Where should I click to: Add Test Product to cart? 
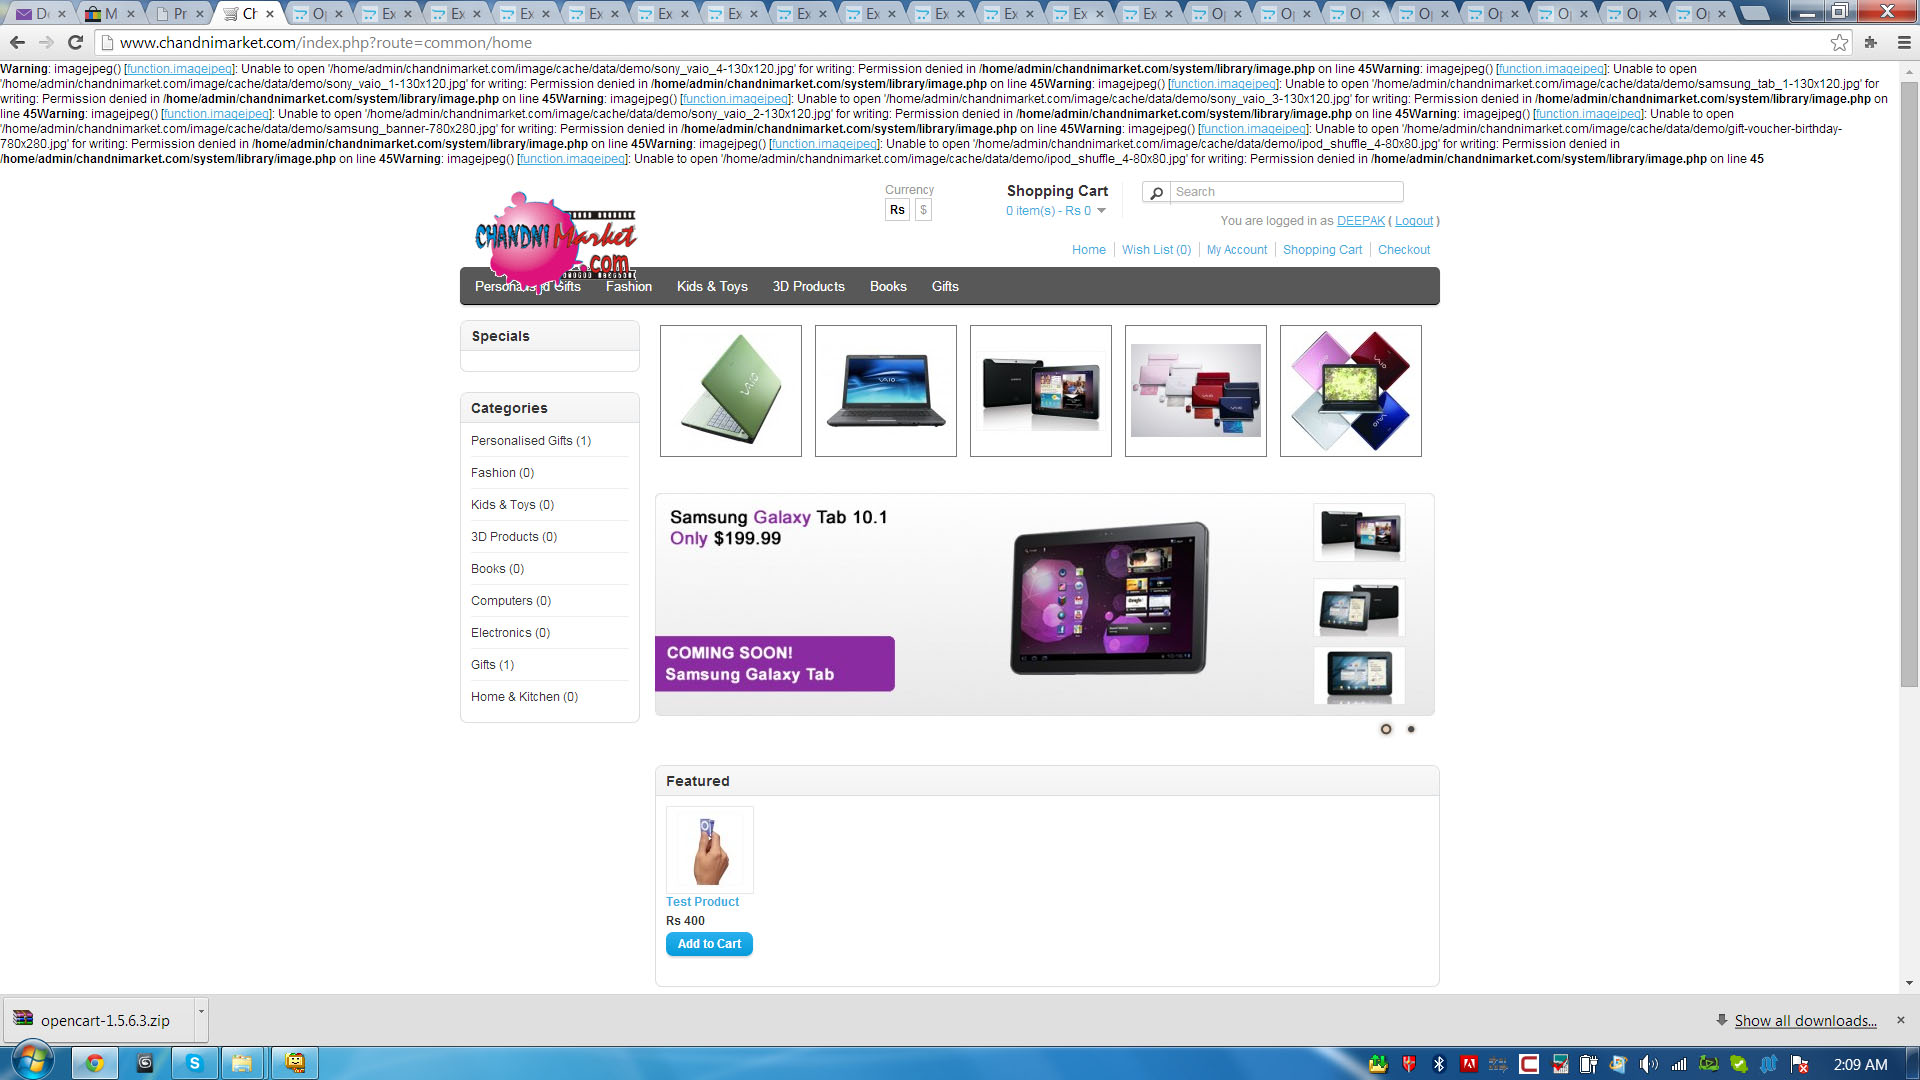pos(709,944)
